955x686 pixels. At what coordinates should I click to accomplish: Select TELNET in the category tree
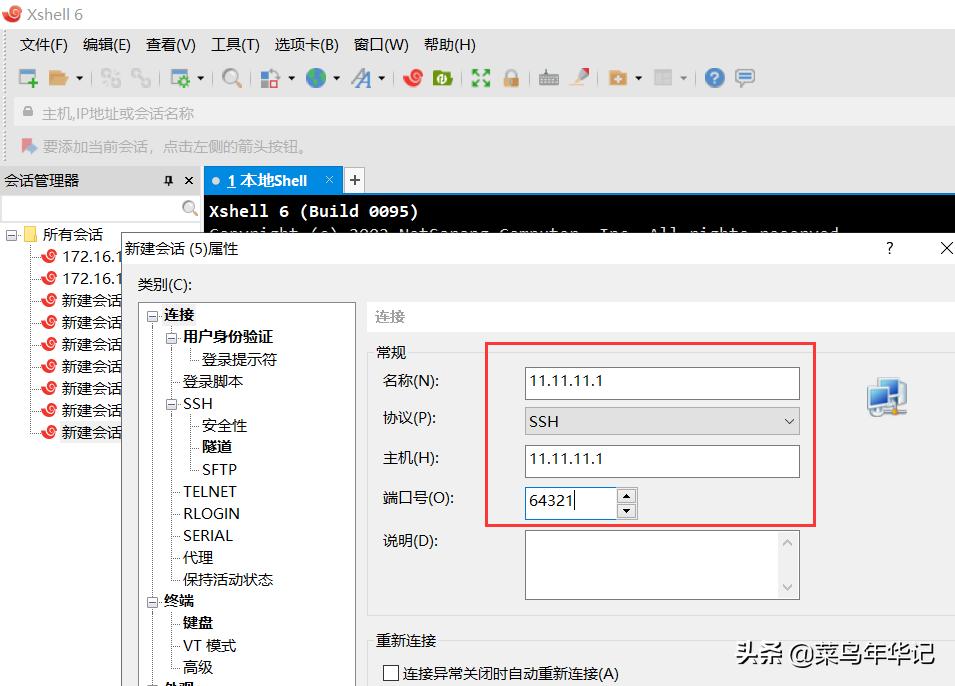[x=210, y=491]
